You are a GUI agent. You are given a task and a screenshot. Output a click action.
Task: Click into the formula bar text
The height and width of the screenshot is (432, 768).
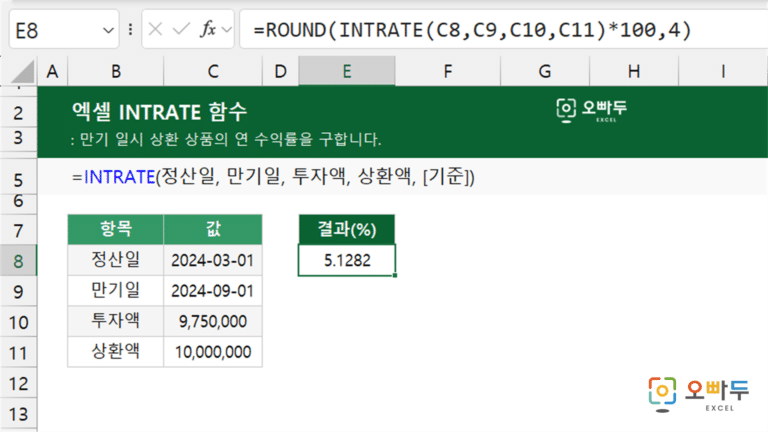[x=504, y=29]
